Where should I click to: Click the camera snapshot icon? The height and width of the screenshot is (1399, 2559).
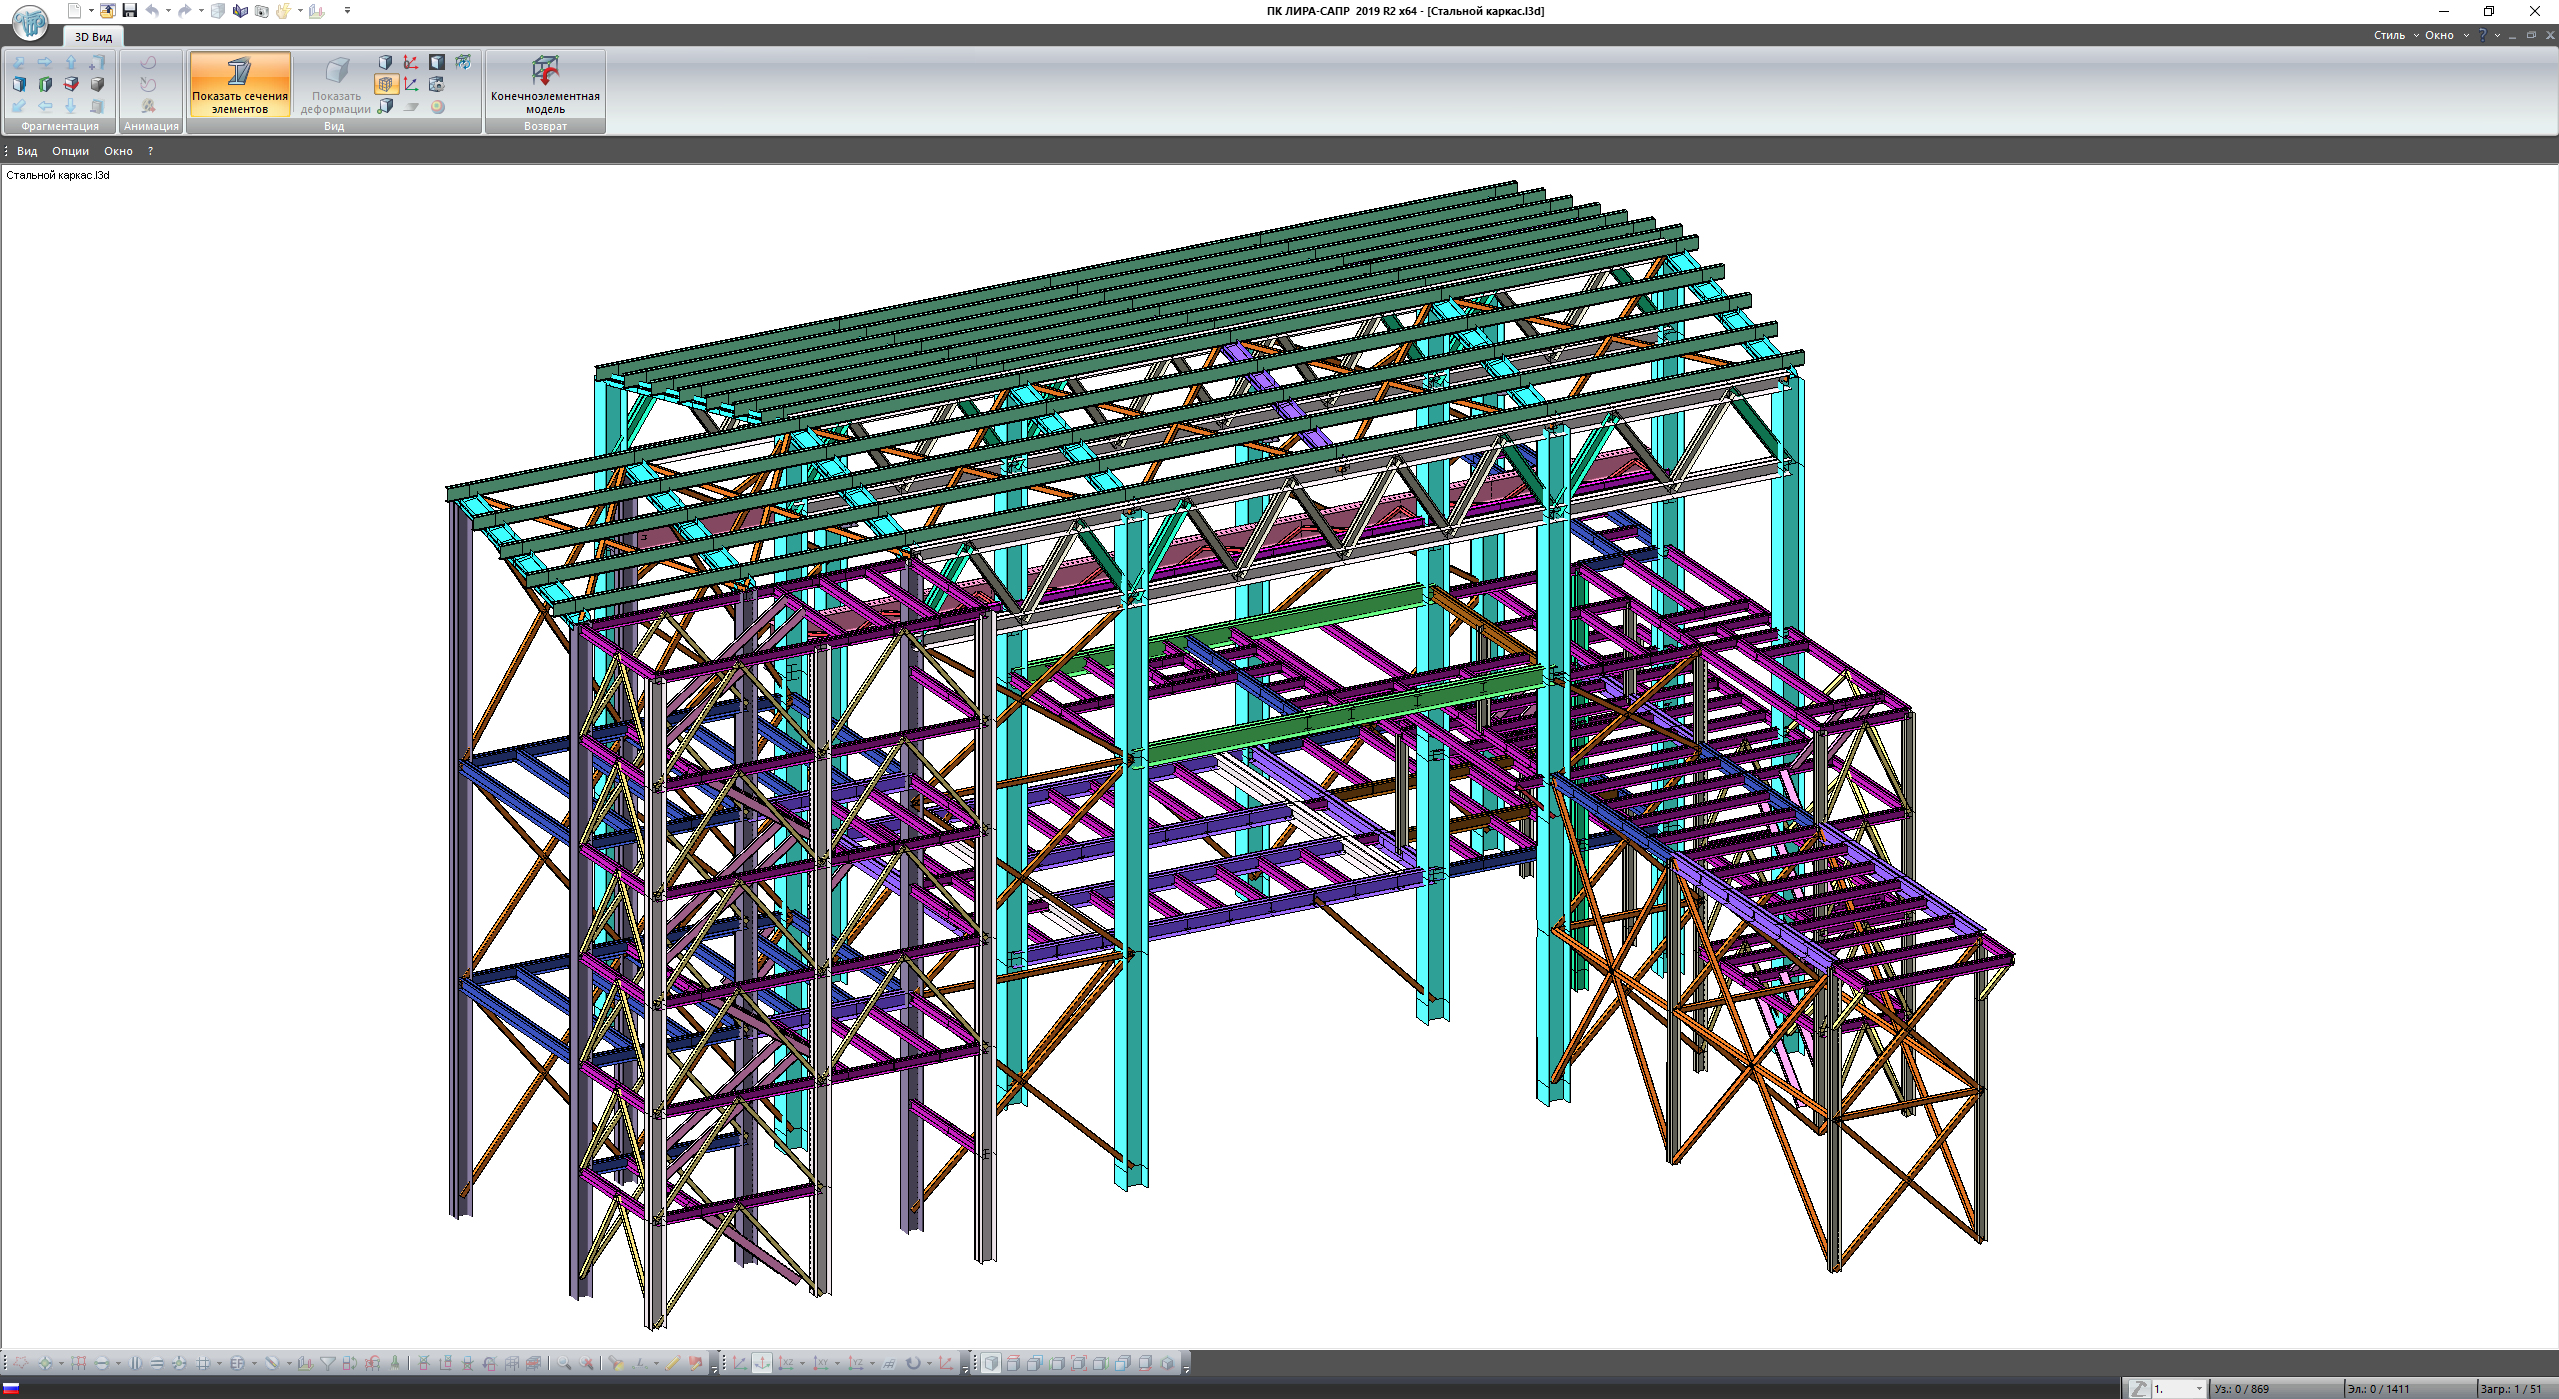[x=262, y=11]
